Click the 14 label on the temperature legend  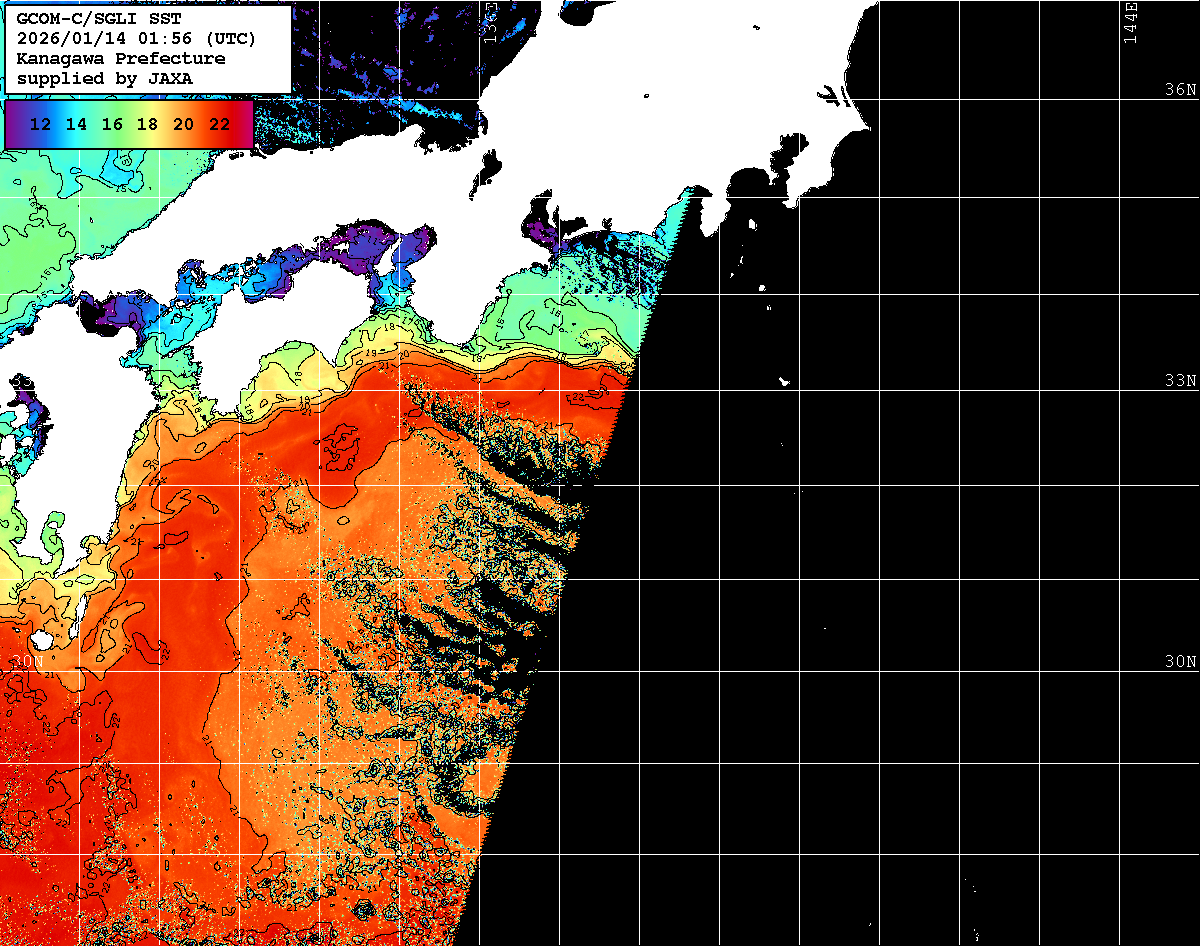76,125
